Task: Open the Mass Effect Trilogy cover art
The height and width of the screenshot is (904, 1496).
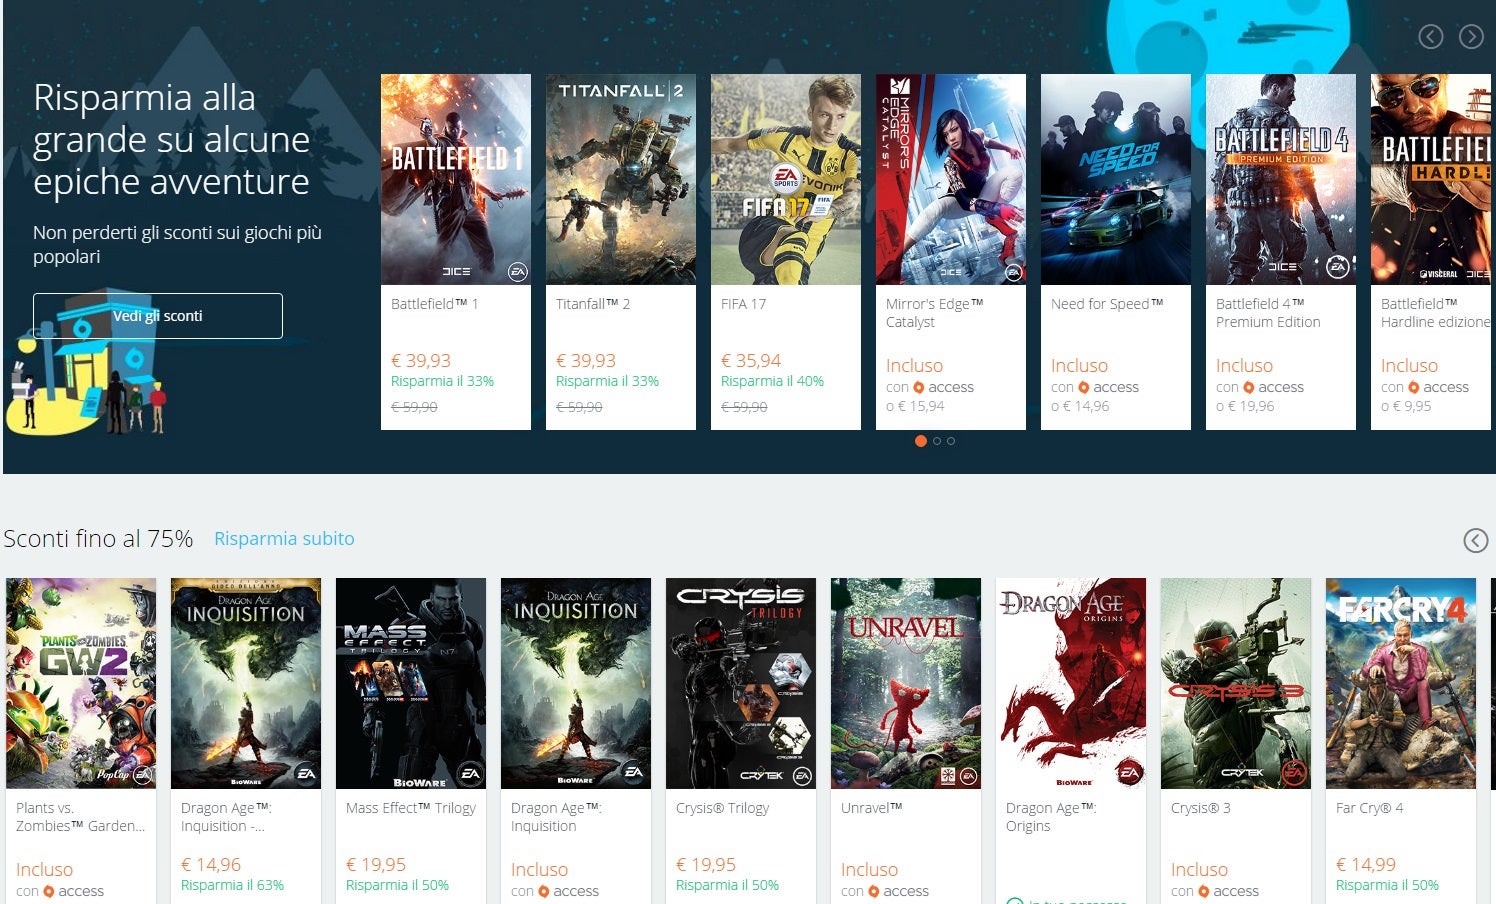Action: 411,683
